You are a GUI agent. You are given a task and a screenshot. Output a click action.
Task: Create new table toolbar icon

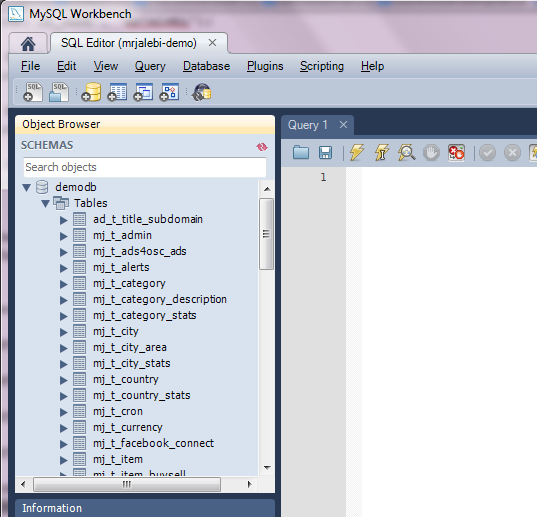click(117, 92)
